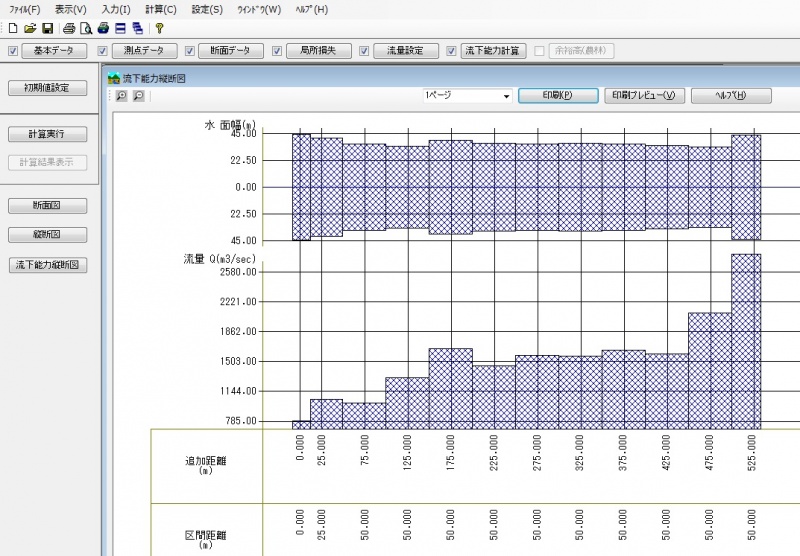Click the 275.000 cumulative distance value
Image resolution: width=800 pixels, height=556 pixels.
(x=537, y=453)
